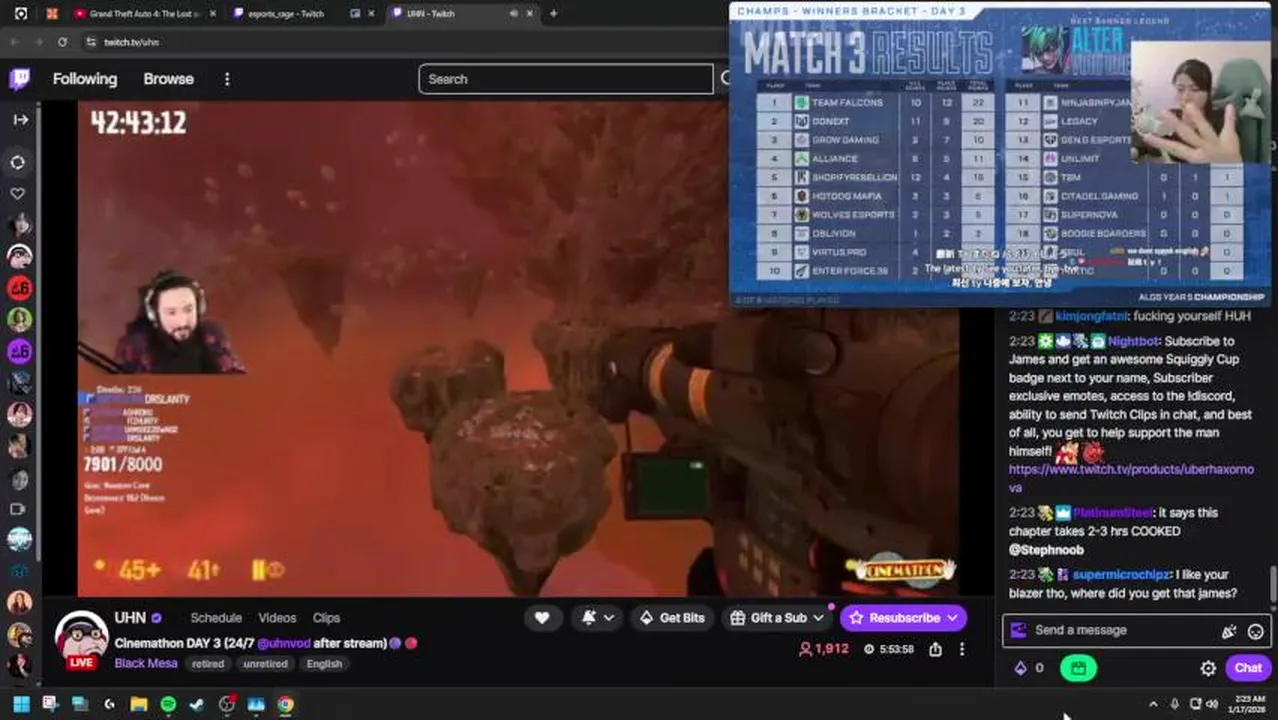Open the UHN channel avatar
1278x720 pixels.
coord(80,637)
